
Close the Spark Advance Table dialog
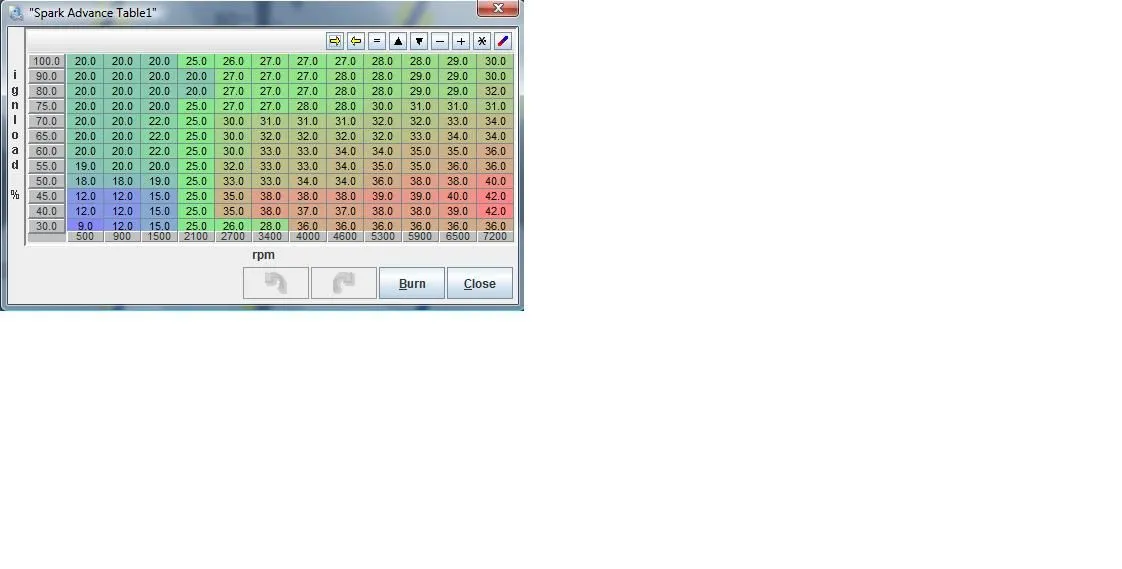click(x=480, y=283)
